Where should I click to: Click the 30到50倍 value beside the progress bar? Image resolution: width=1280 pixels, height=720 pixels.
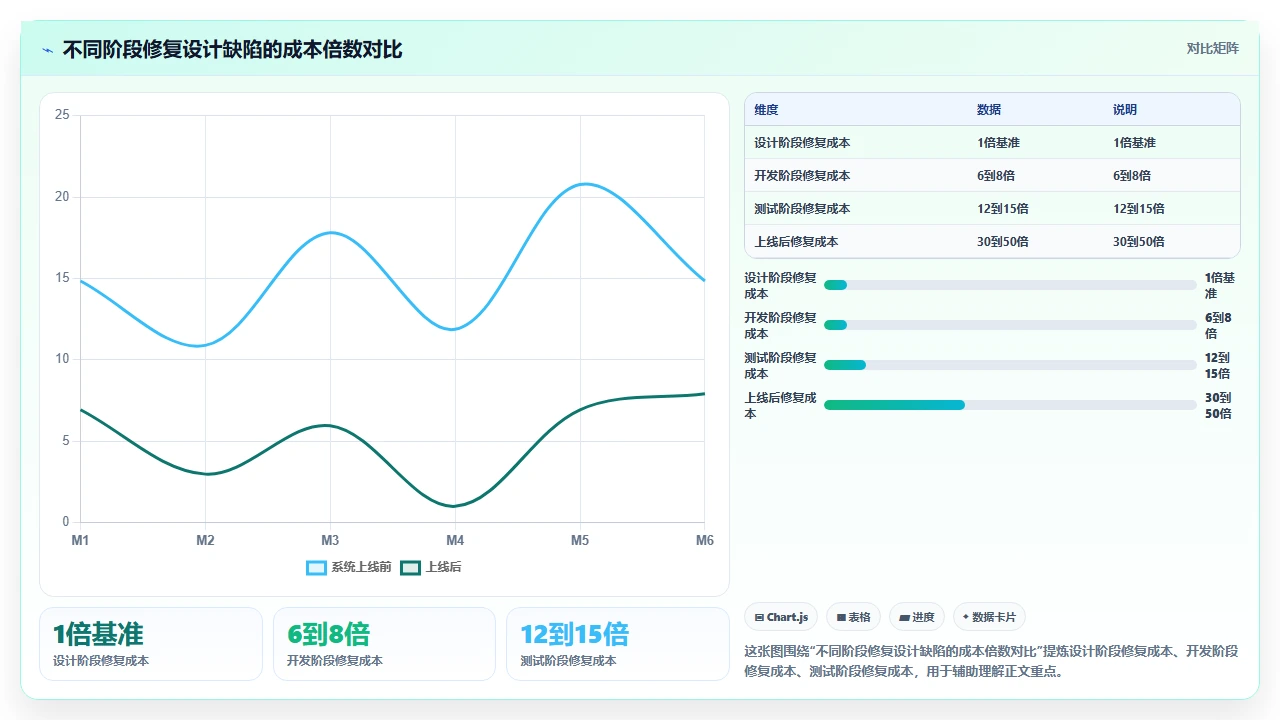pos(1219,405)
